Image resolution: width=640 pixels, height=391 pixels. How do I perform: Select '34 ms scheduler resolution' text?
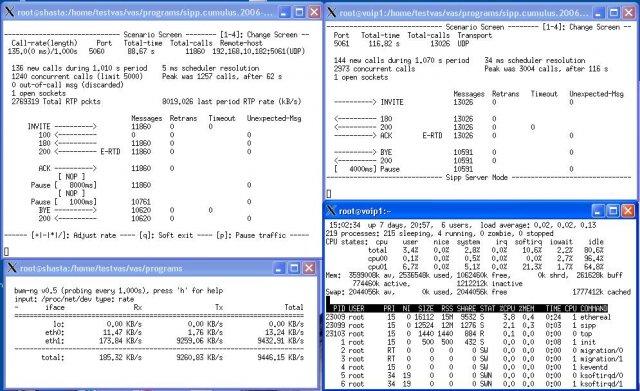click(x=535, y=60)
